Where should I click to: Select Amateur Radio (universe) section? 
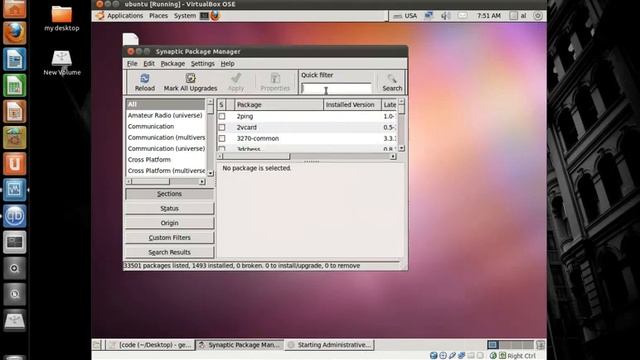coord(165,116)
